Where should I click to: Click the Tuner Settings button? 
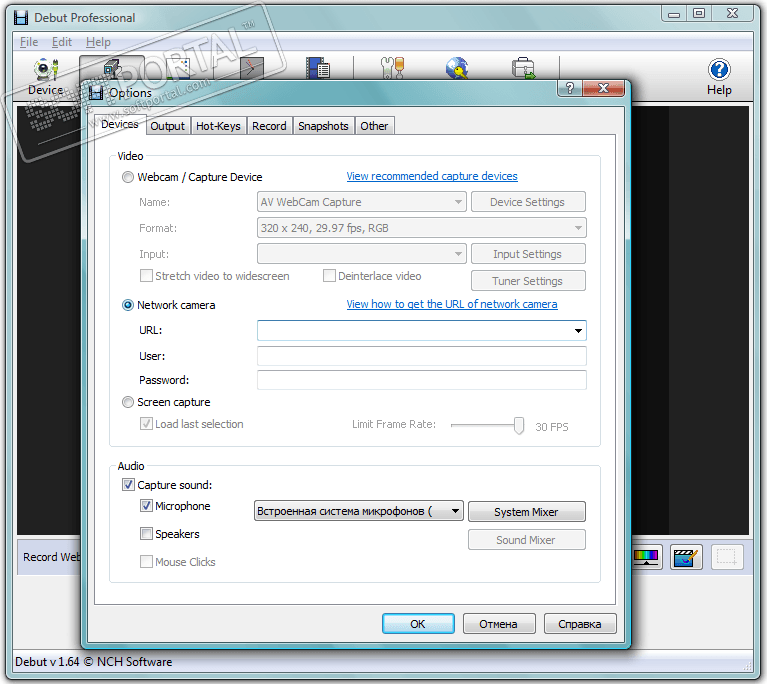(x=528, y=281)
